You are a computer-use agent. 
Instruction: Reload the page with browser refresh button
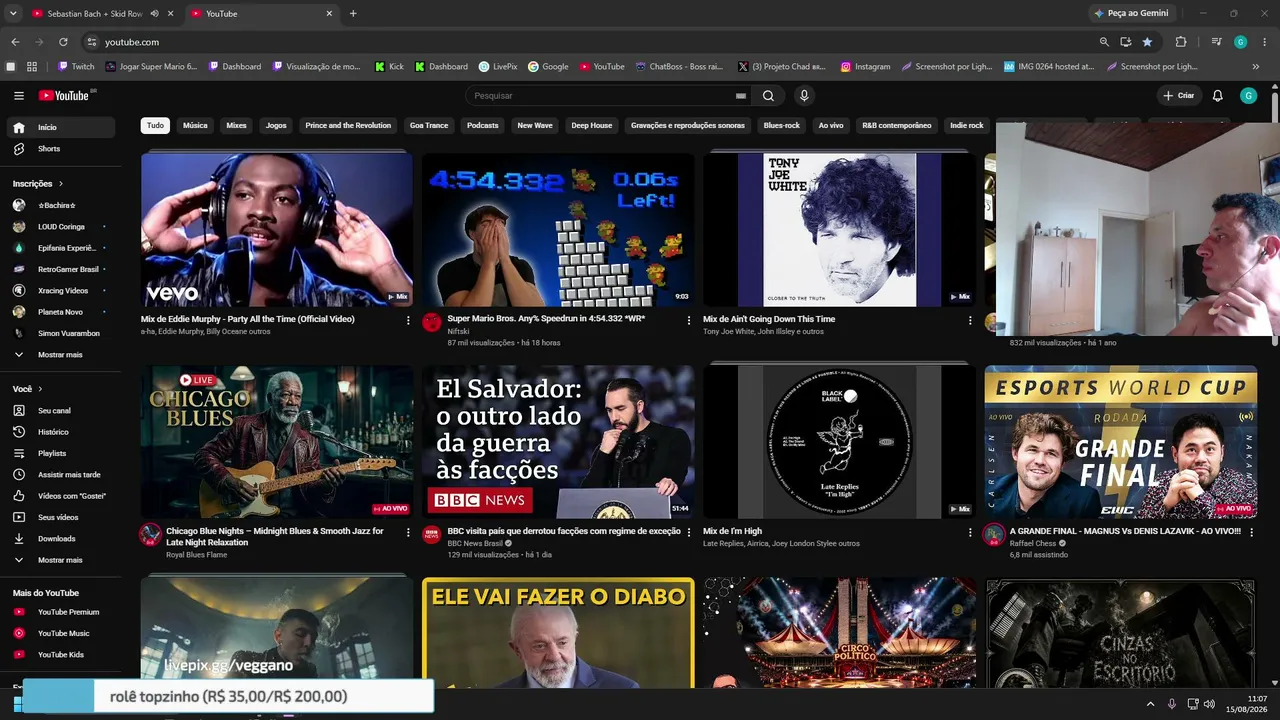pyautogui.click(x=63, y=42)
